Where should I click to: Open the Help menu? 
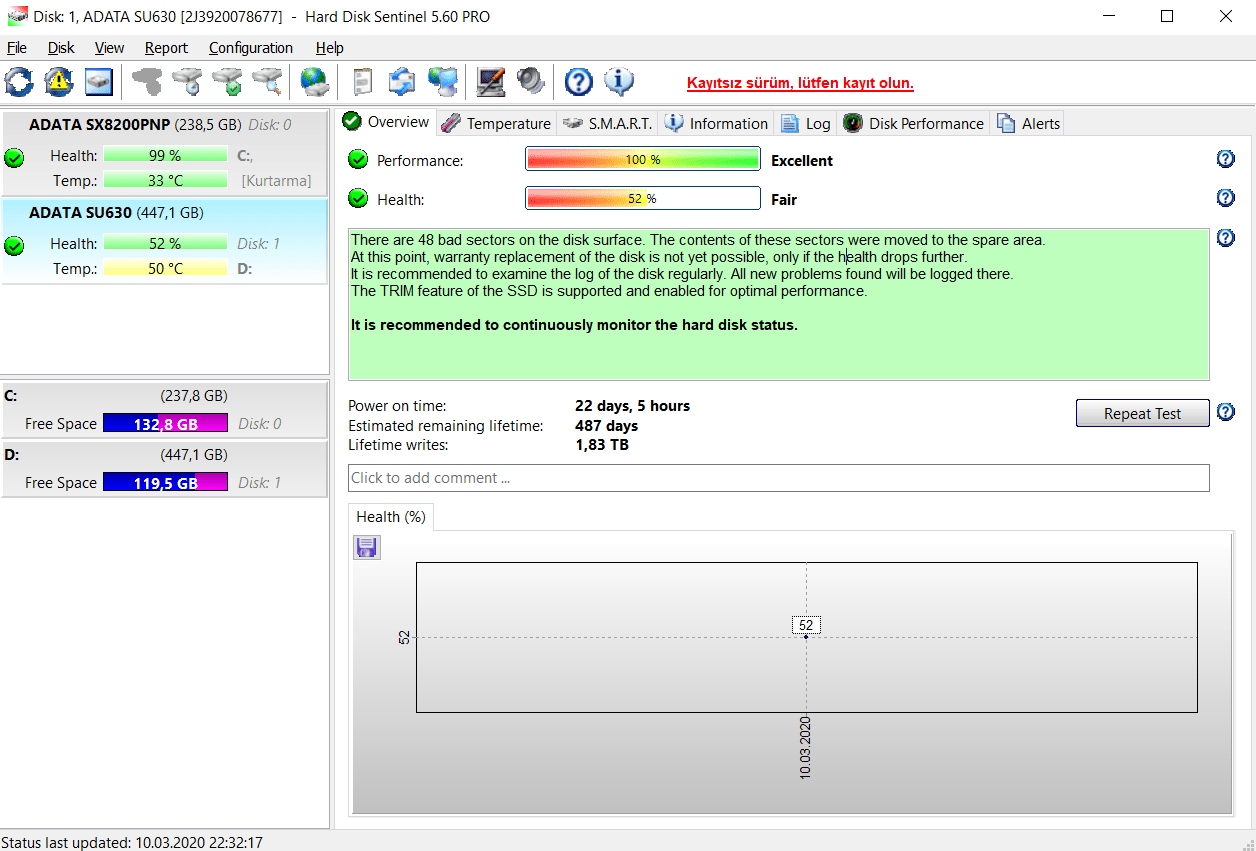(x=330, y=48)
